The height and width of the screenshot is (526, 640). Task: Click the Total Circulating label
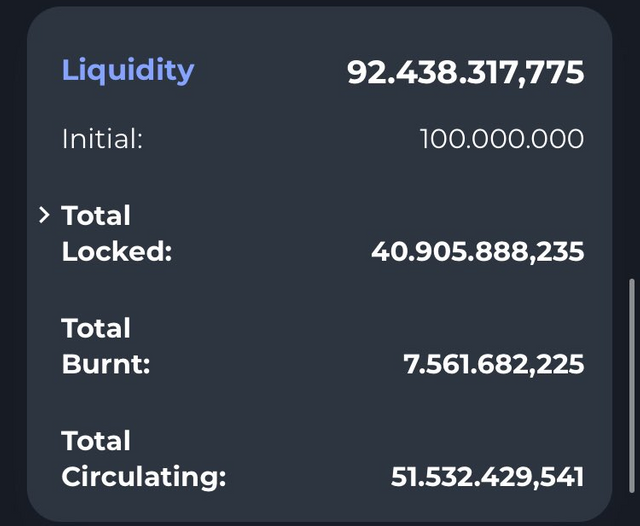point(144,459)
